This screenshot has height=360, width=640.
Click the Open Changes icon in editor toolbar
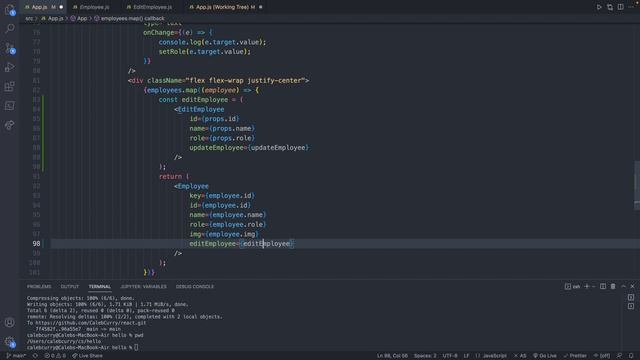[610, 7]
